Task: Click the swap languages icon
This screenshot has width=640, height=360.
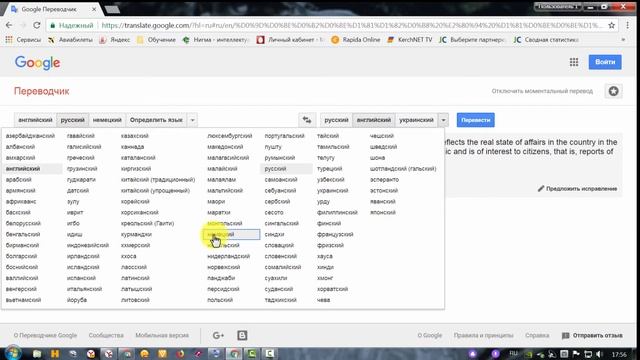Action: (307, 120)
